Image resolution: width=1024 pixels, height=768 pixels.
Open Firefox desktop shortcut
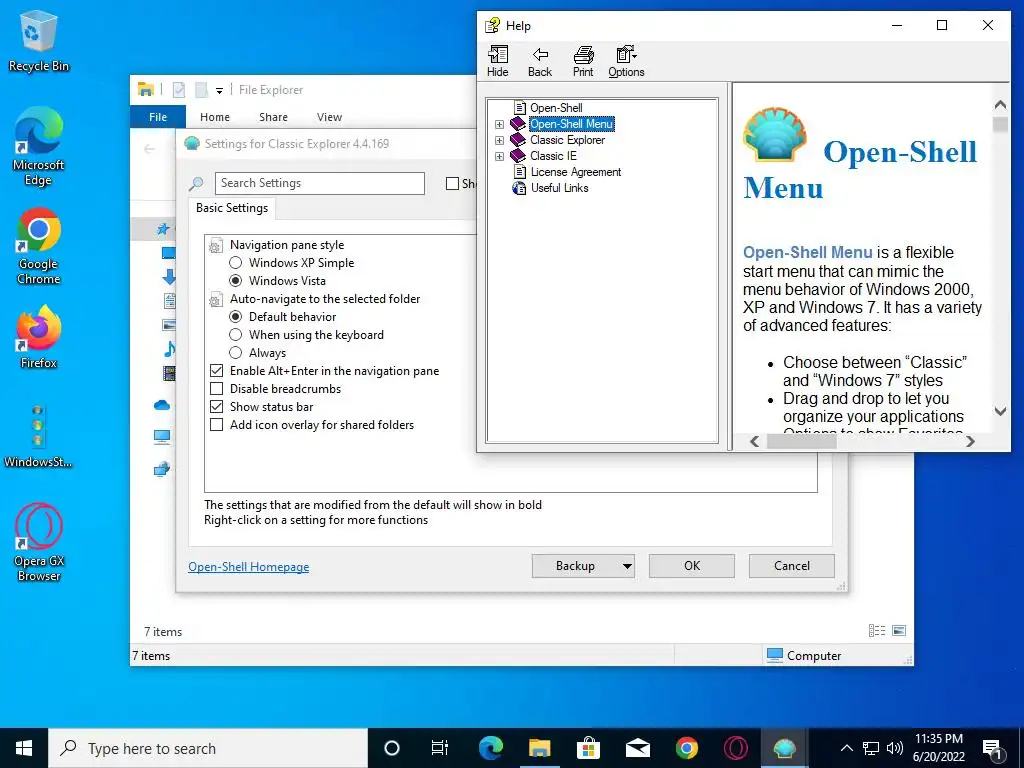click(x=39, y=337)
